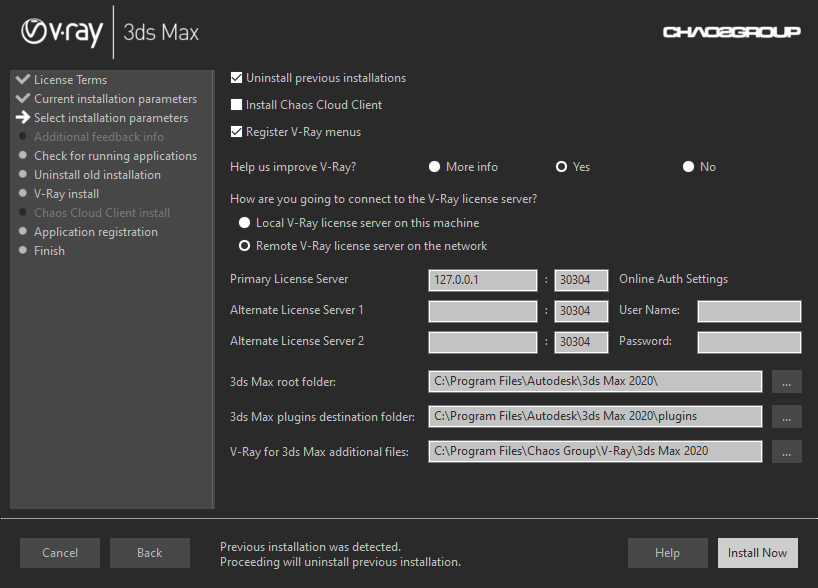Enable Install Chaos Cloud Client

coord(235,104)
